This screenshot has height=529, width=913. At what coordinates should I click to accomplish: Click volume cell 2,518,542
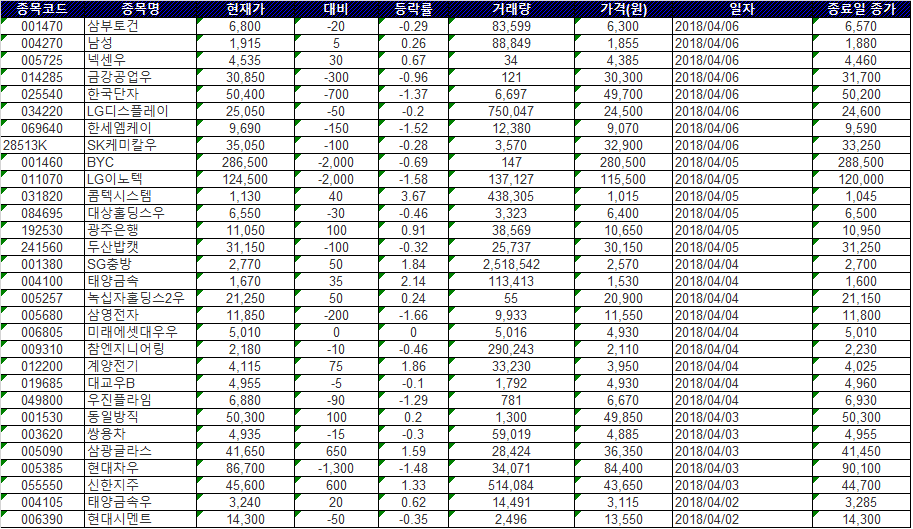pos(511,264)
